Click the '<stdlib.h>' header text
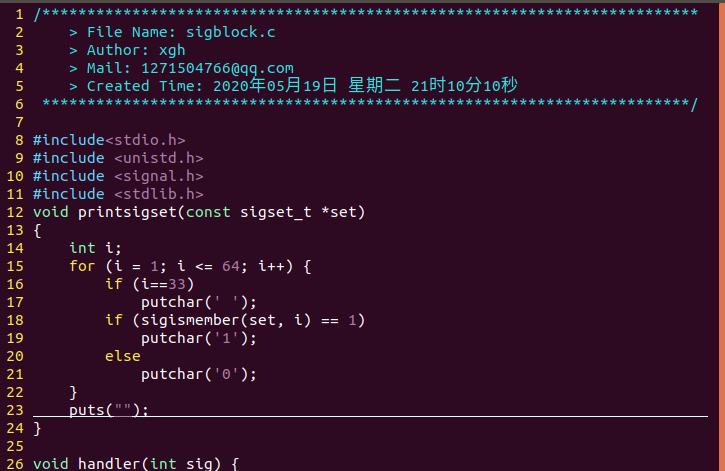This screenshot has height=471, width=725. pyautogui.click(x=158, y=194)
